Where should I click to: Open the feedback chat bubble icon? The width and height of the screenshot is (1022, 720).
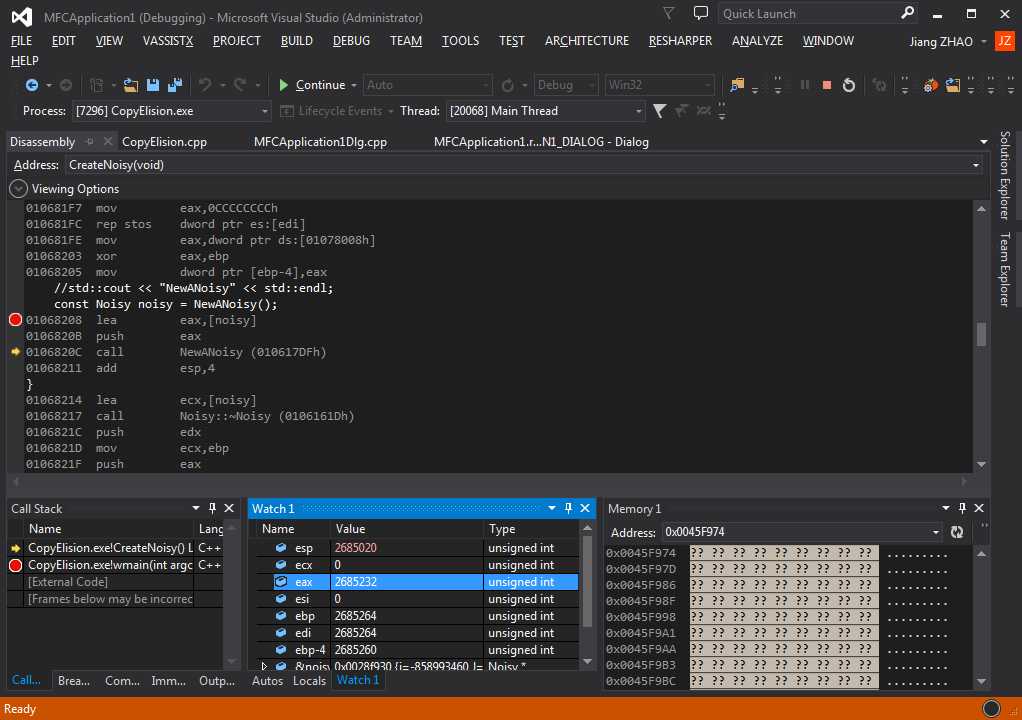(x=701, y=14)
